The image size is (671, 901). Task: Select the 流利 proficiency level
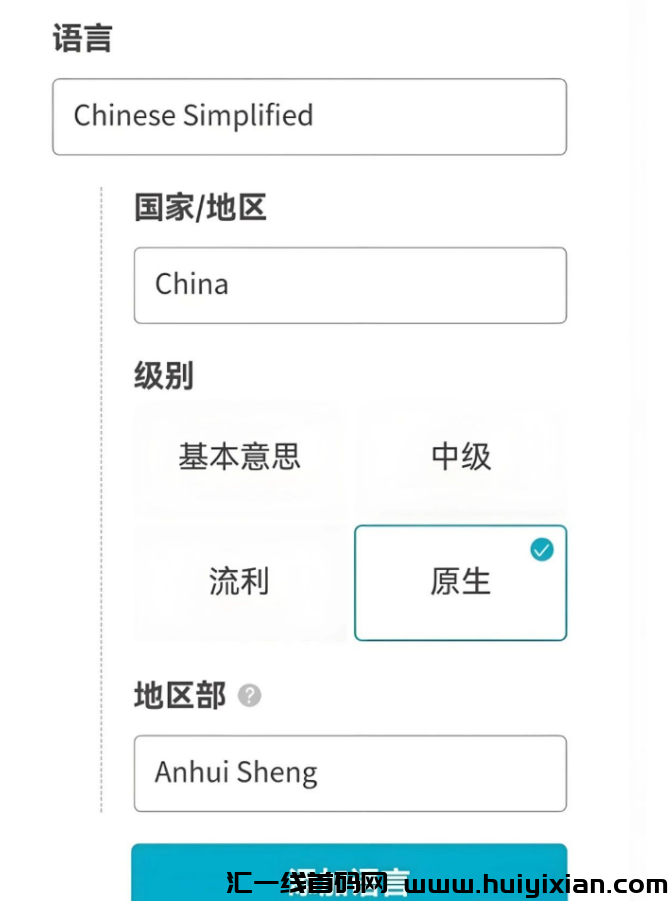(239, 583)
